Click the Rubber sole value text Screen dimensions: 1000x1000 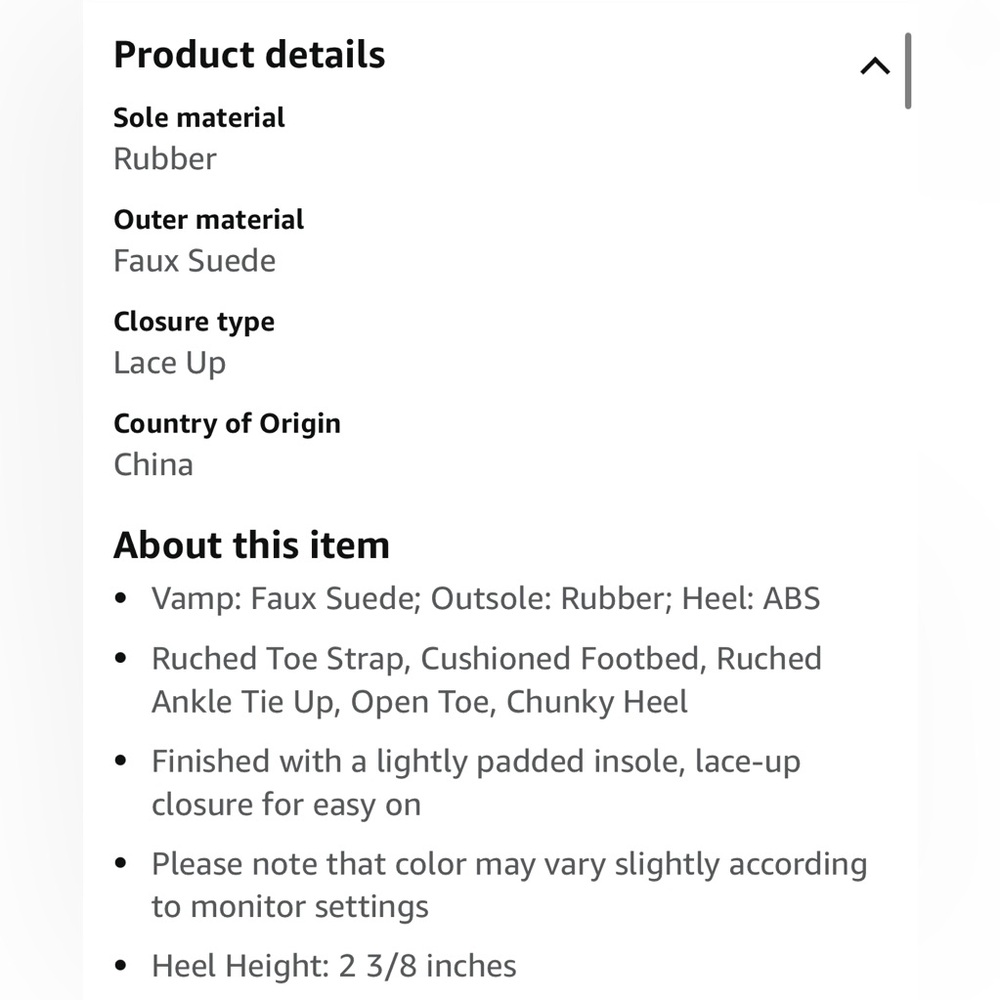tap(165, 159)
